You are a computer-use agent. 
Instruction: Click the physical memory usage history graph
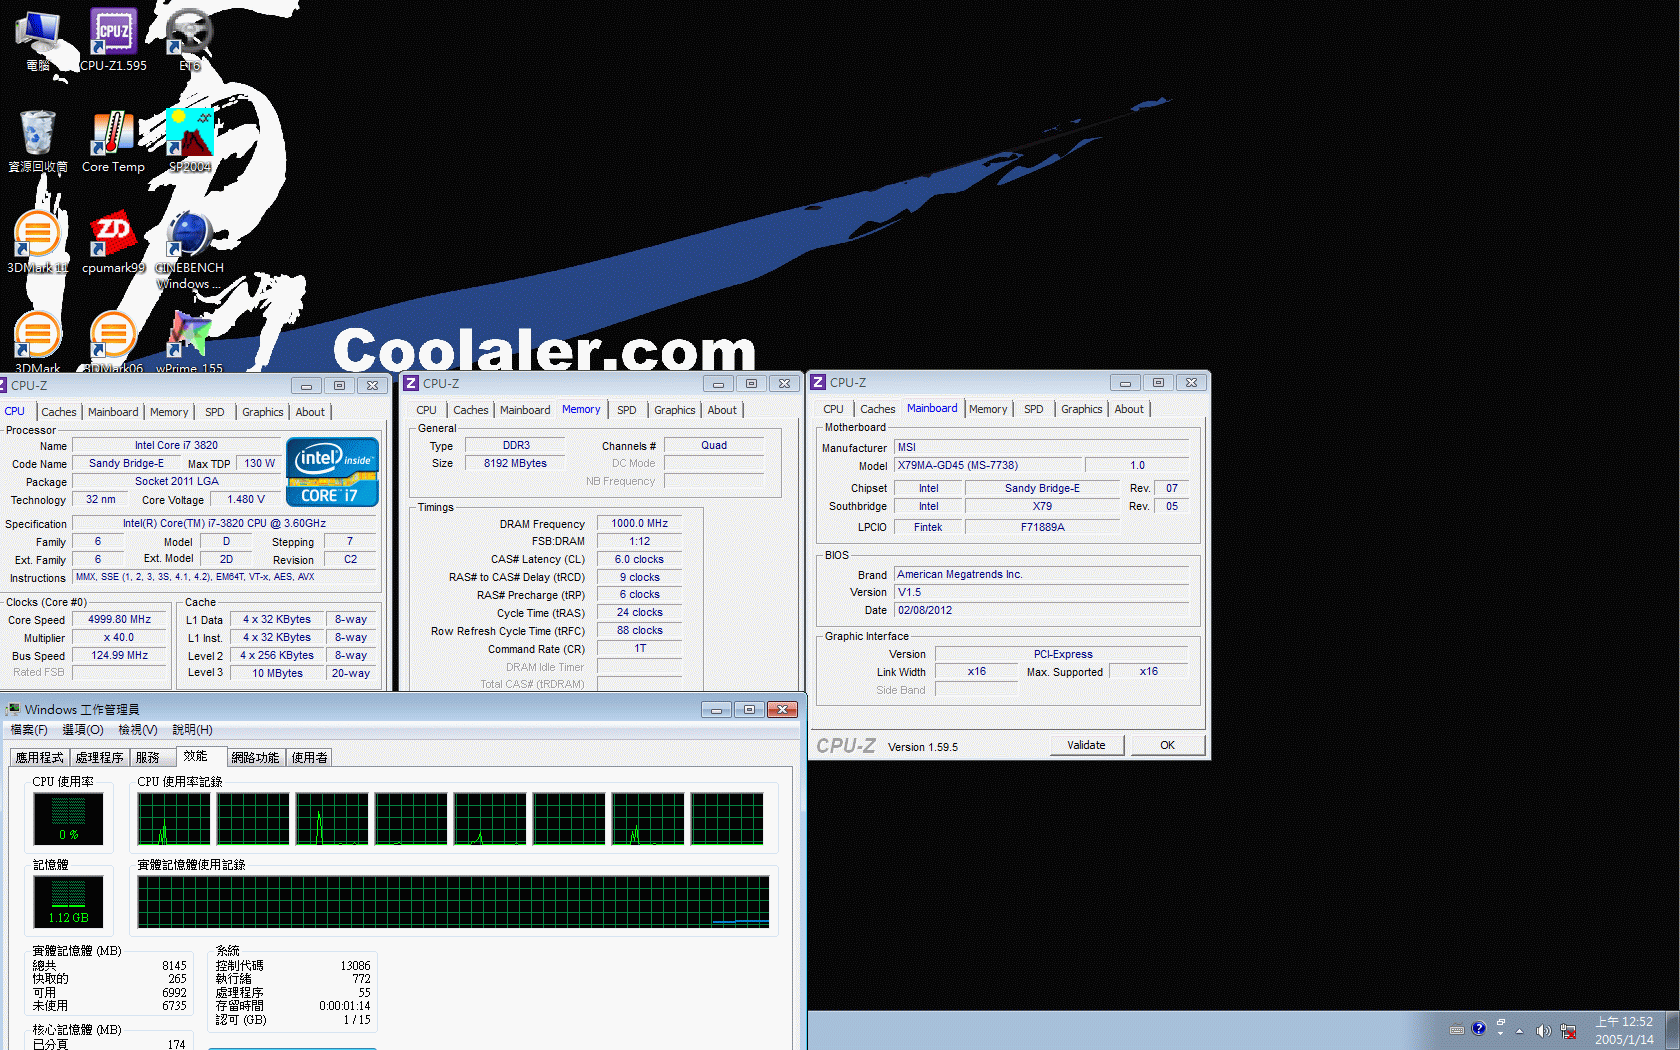[453, 902]
